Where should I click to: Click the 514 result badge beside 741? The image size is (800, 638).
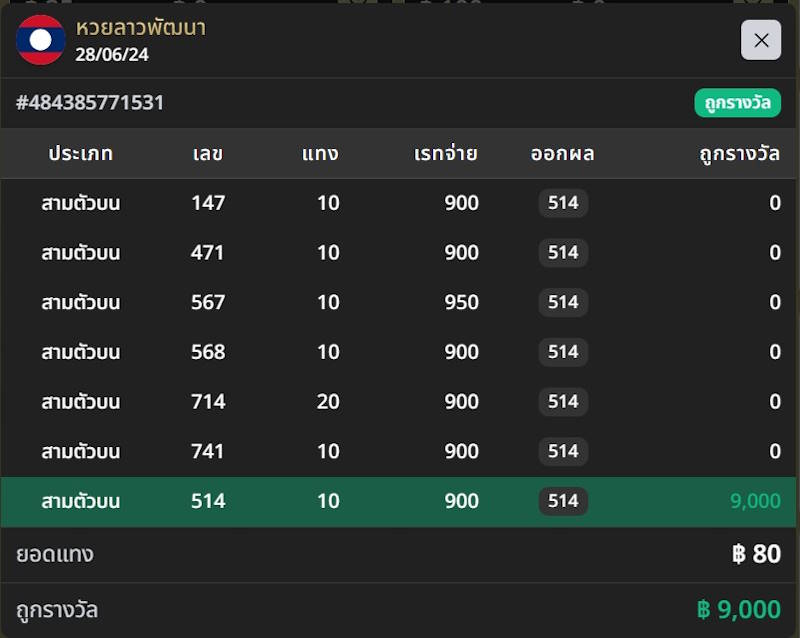(x=563, y=451)
